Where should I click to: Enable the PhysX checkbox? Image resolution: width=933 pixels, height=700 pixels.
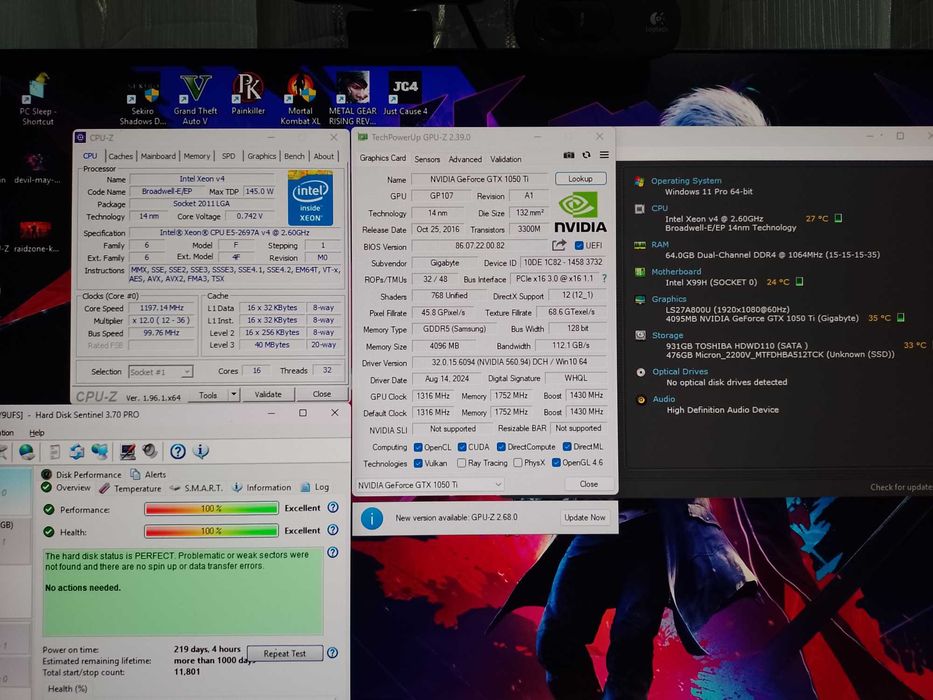point(518,462)
